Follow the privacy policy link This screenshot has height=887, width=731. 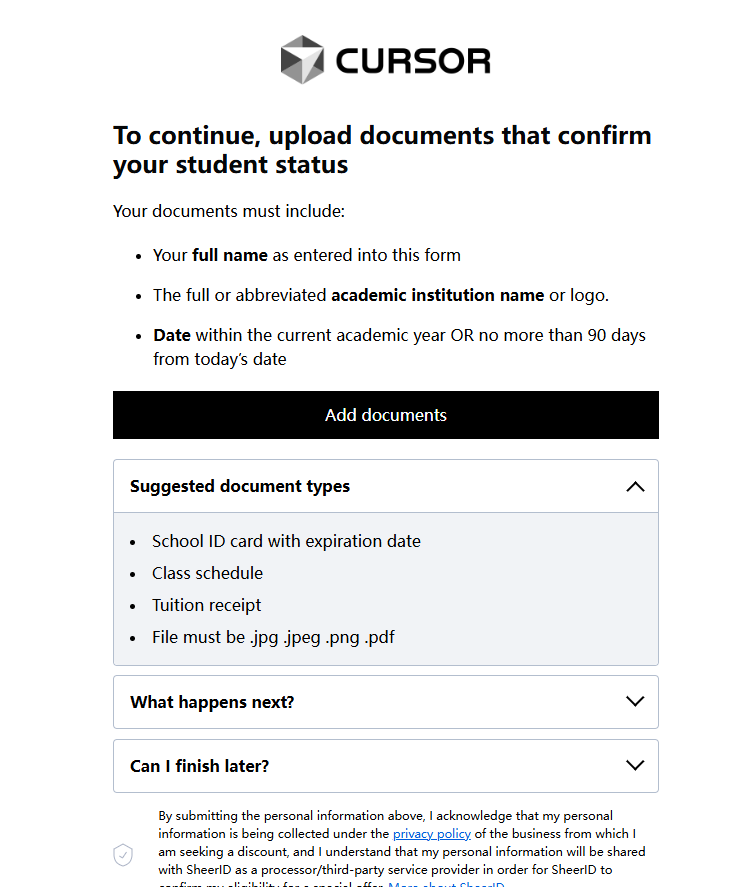(x=432, y=833)
